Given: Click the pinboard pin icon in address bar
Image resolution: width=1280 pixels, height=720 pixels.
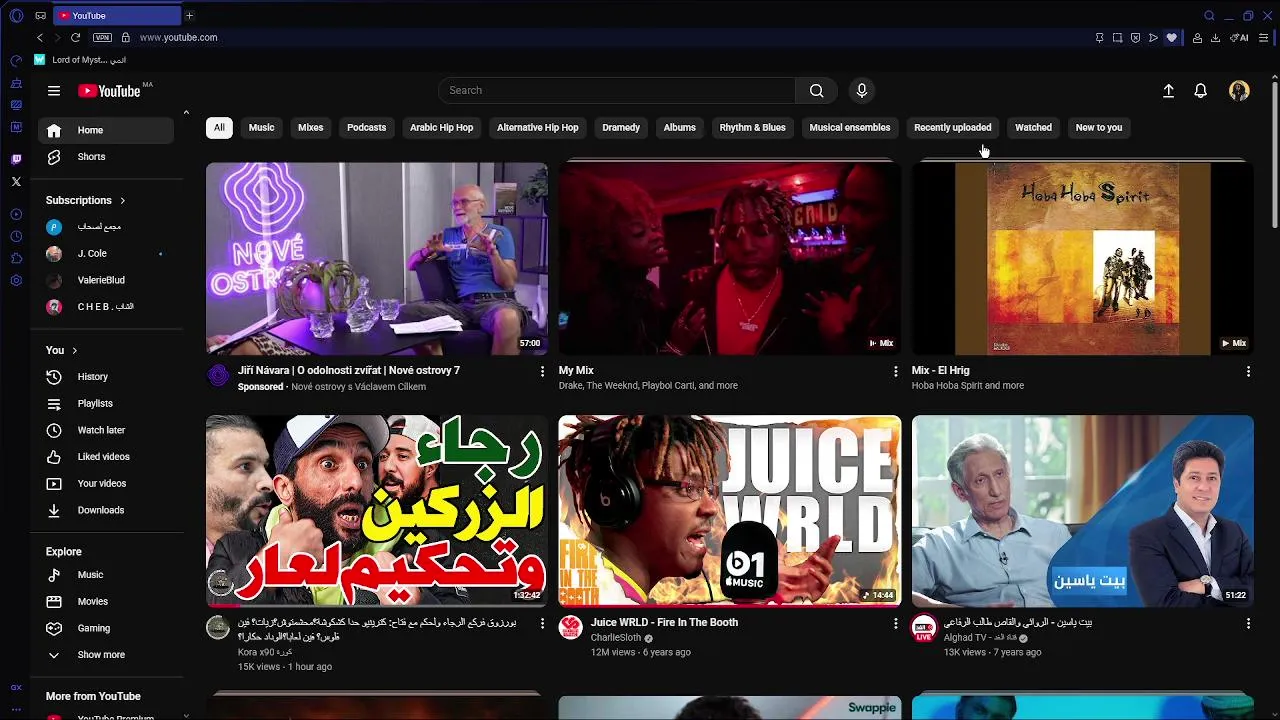Looking at the screenshot, I should [1099, 37].
